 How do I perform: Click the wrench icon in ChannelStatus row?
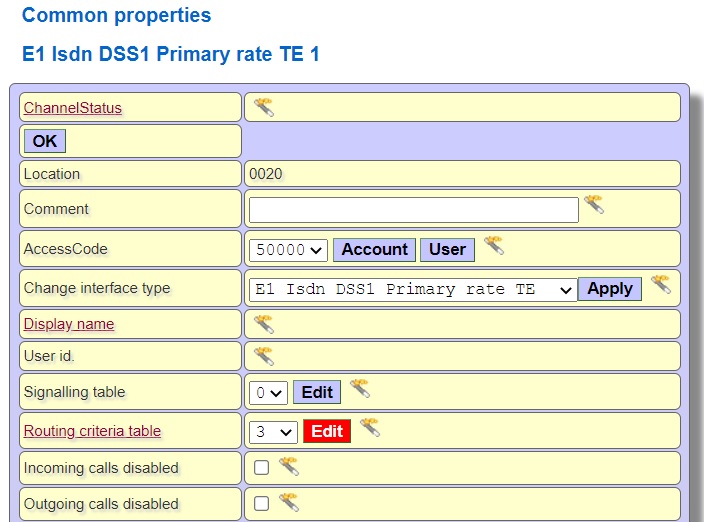tap(263, 107)
